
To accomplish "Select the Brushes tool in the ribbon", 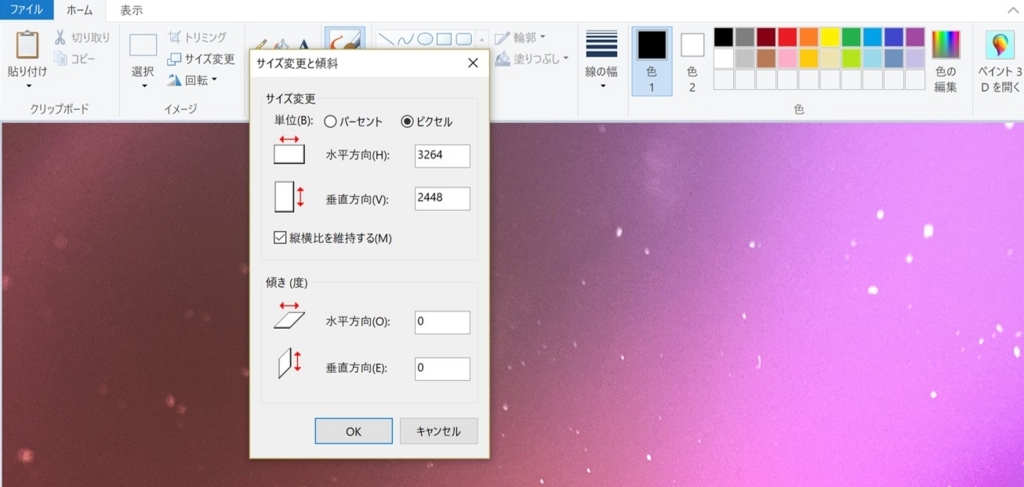I will [x=344, y=40].
